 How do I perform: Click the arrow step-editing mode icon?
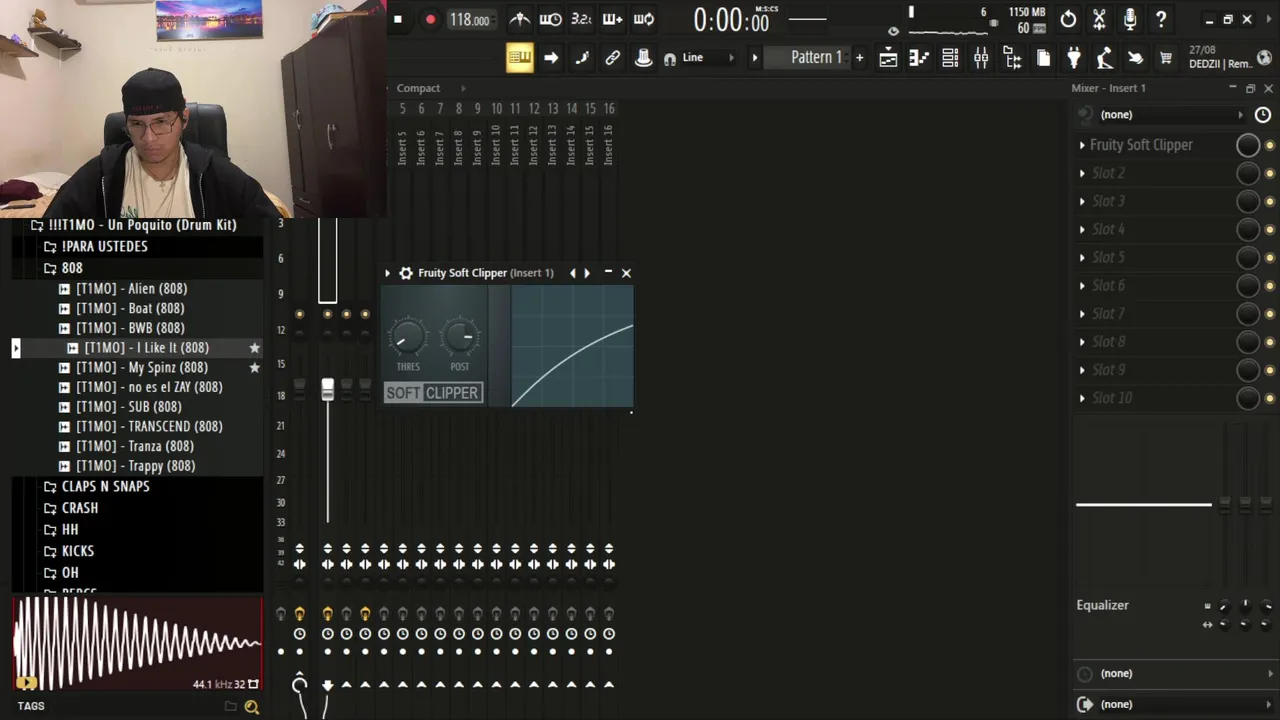[x=550, y=58]
